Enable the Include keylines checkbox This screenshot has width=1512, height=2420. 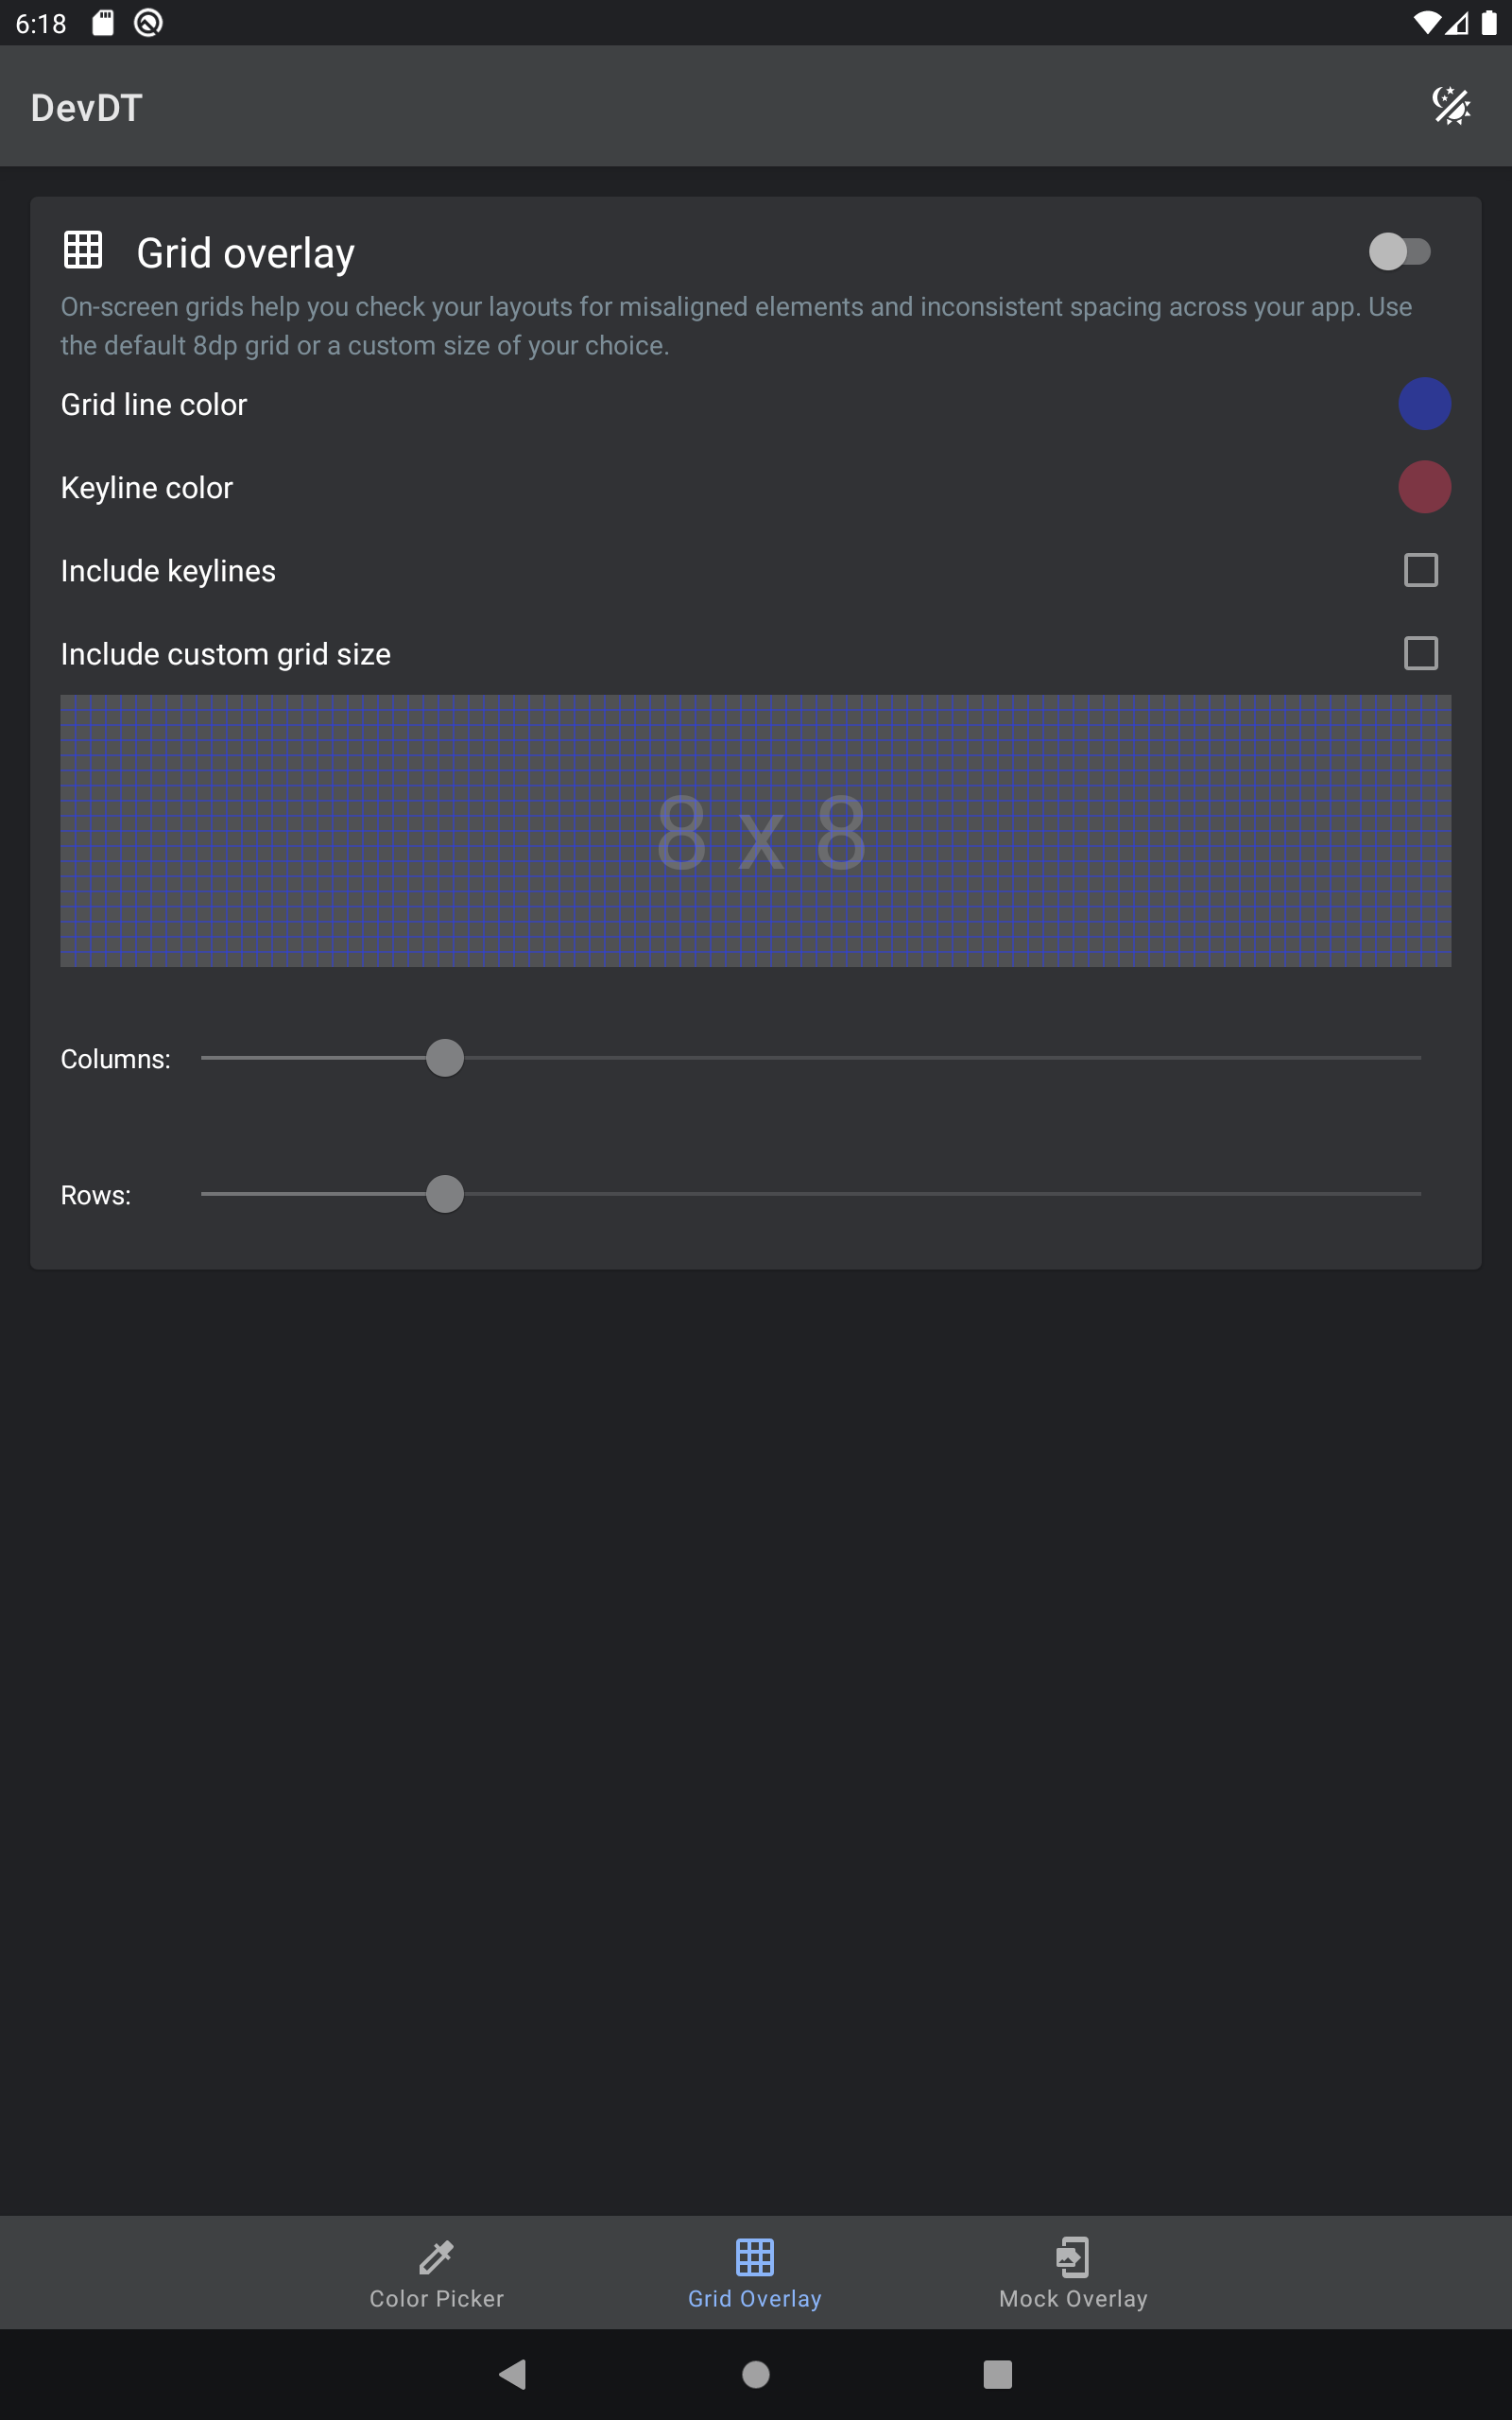[1419, 570]
